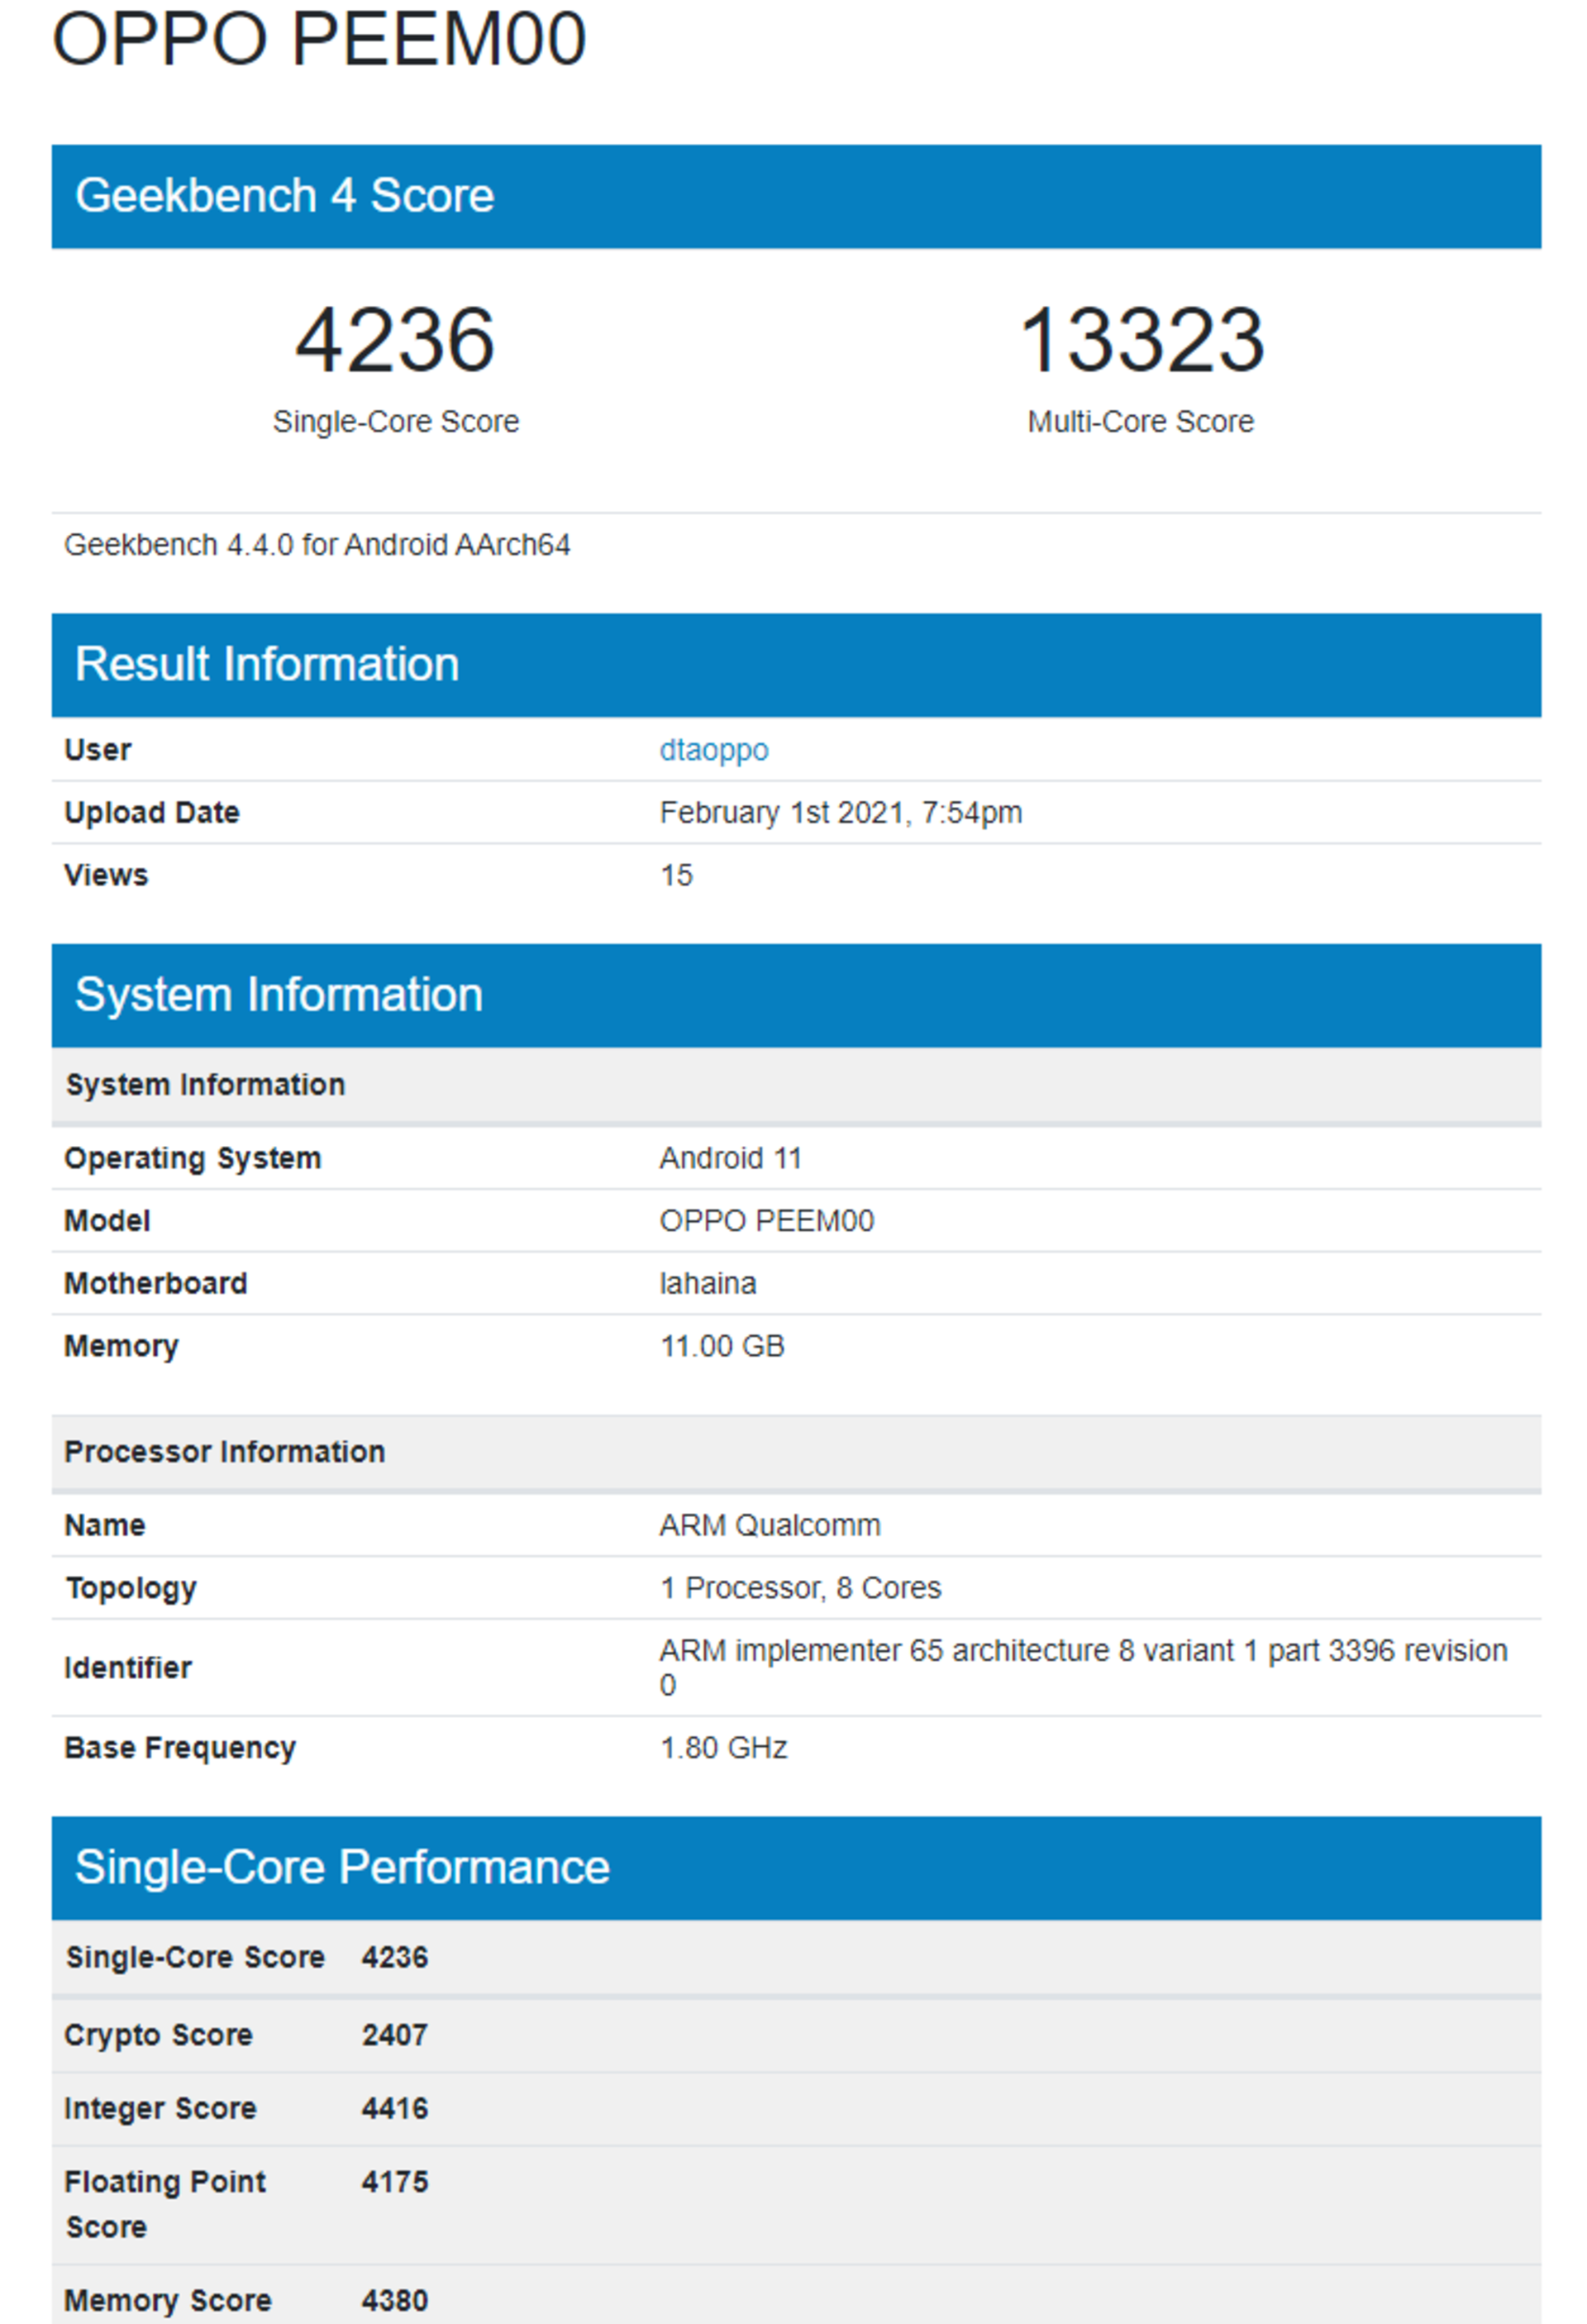
Task: Click the Integer Score value 4416
Action: tap(395, 2109)
